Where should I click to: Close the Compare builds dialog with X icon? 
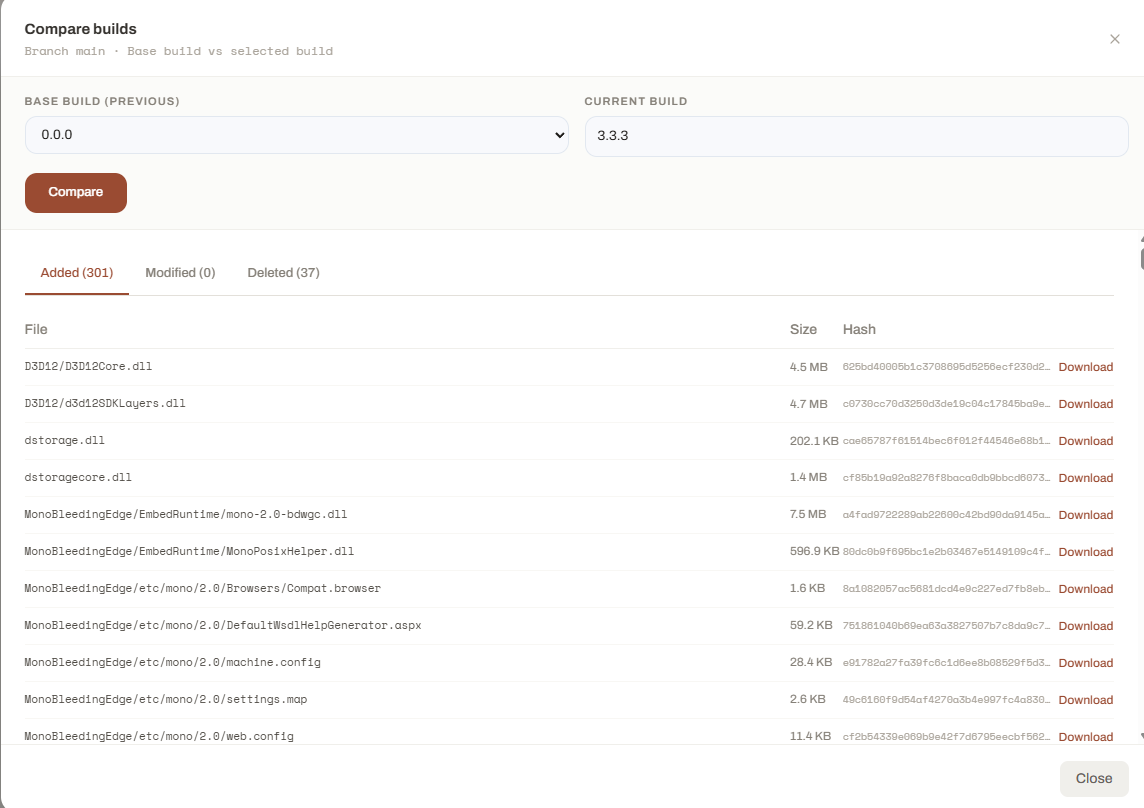1114,39
